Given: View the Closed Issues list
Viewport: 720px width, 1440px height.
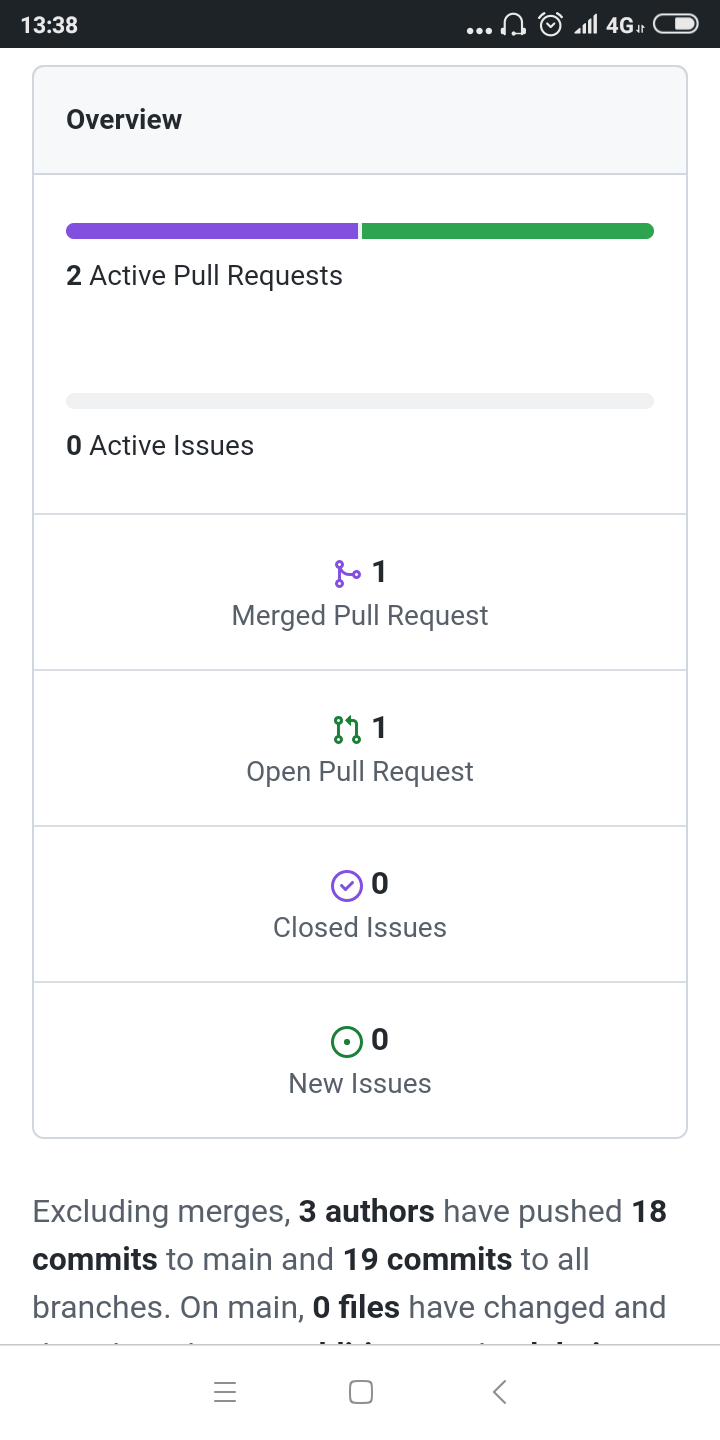Looking at the screenshot, I should pyautogui.click(x=360, y=927).
